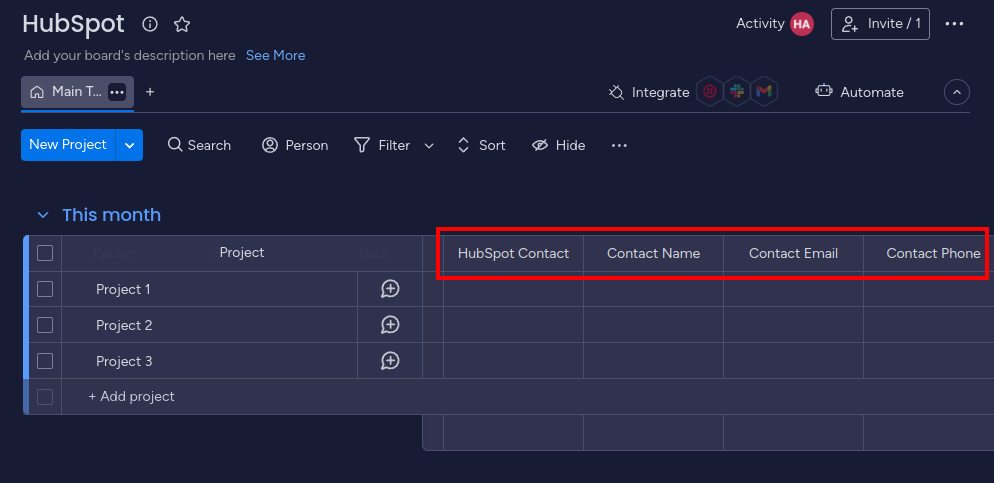Open the board info icon

point(150,24)
